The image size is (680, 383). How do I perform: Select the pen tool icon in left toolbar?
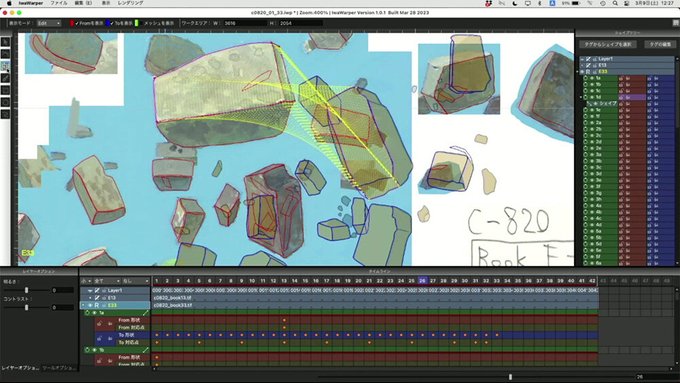pyautogui.click(x=5, y=78)
